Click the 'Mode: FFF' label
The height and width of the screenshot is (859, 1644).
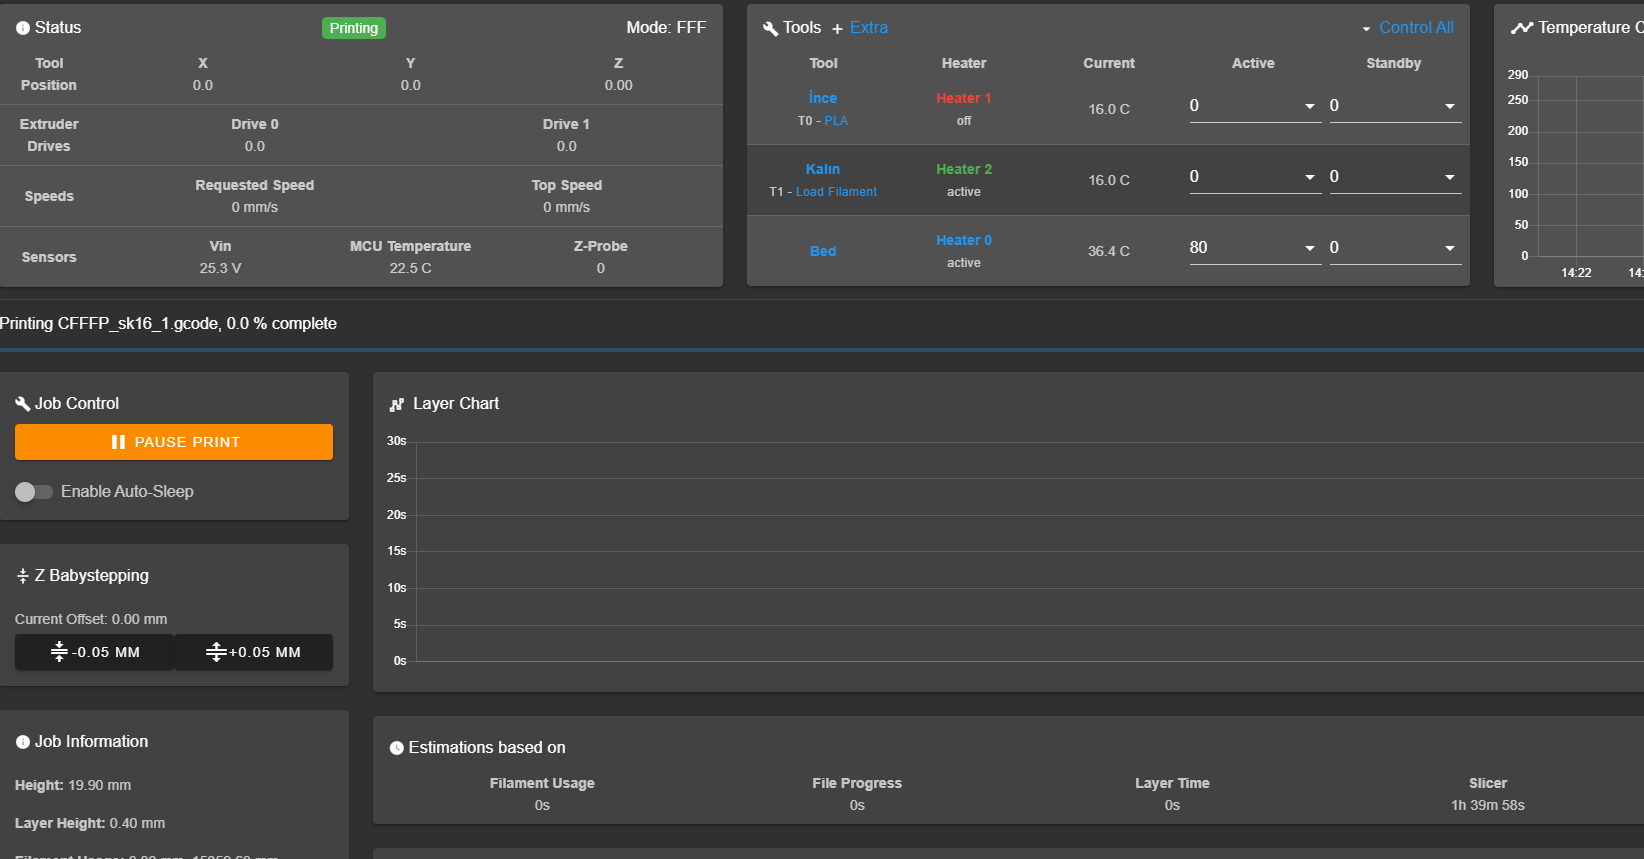pos(666,28)
